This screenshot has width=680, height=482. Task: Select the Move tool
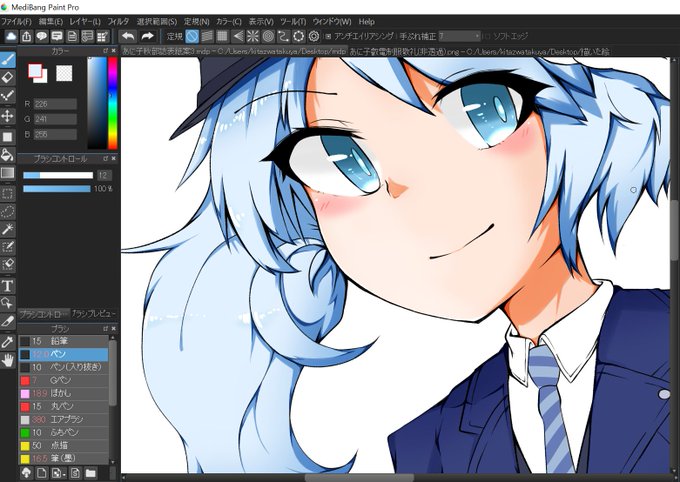[x=8, y=116]
